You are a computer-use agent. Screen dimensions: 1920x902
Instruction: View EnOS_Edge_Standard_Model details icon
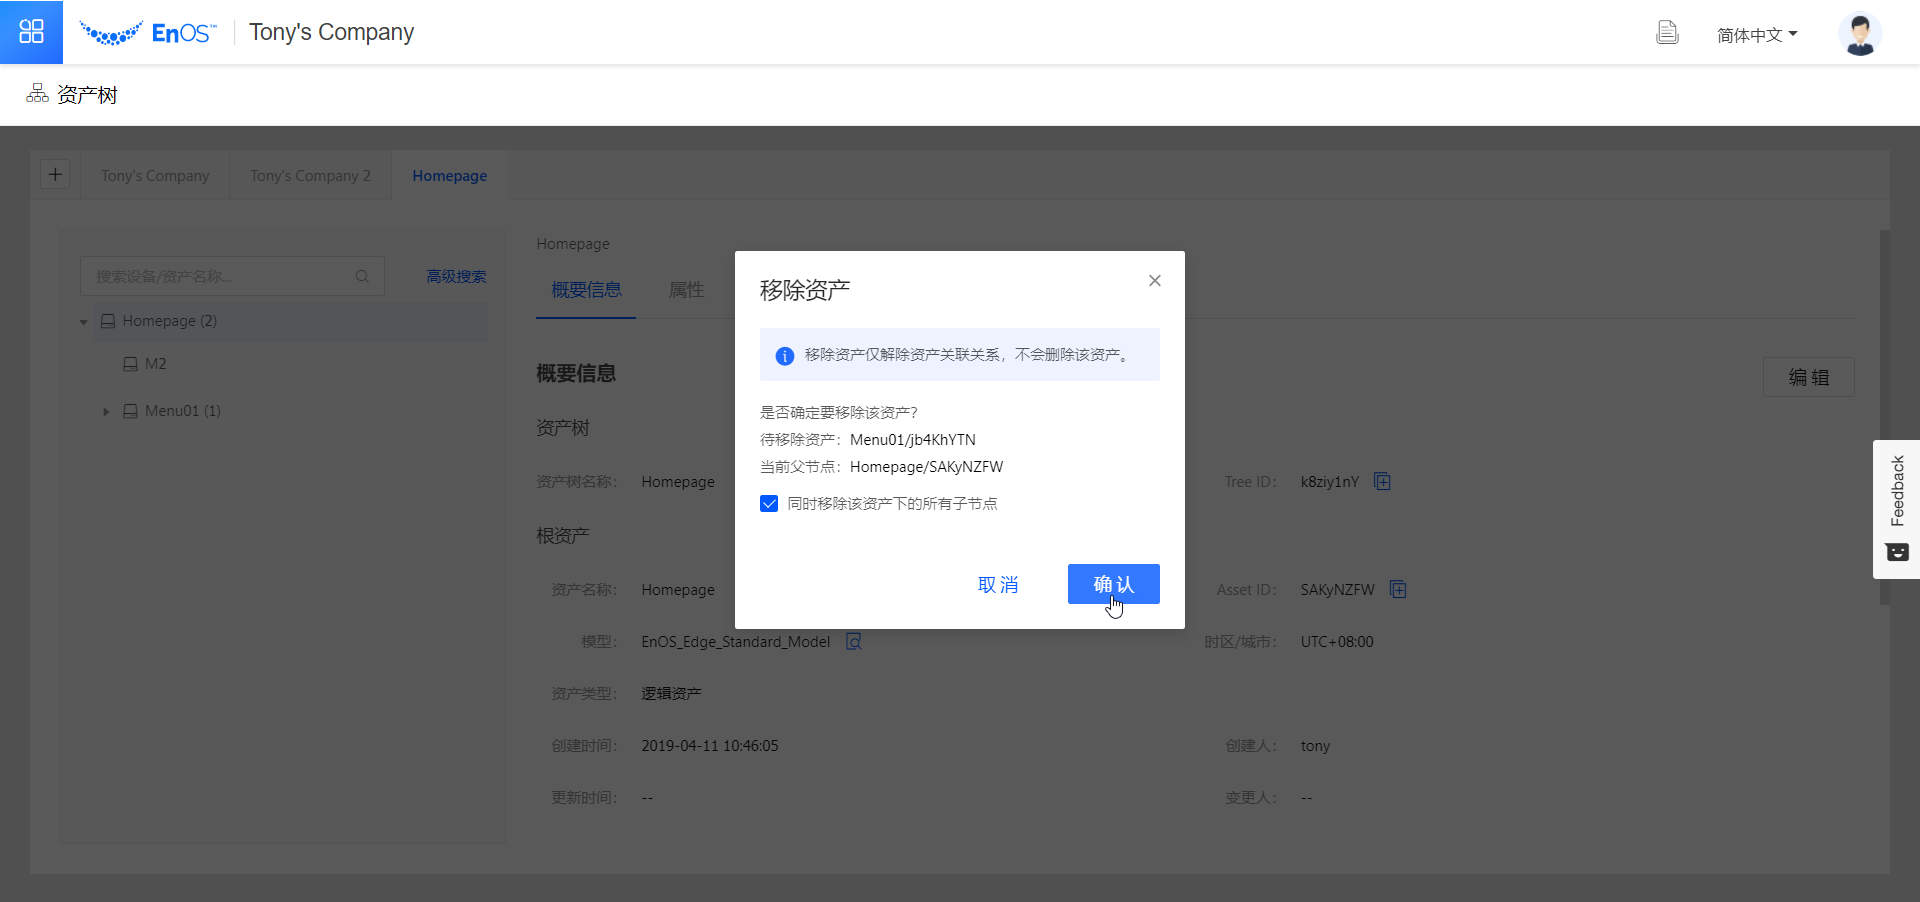pyautogui.click(x=853, y=642)
